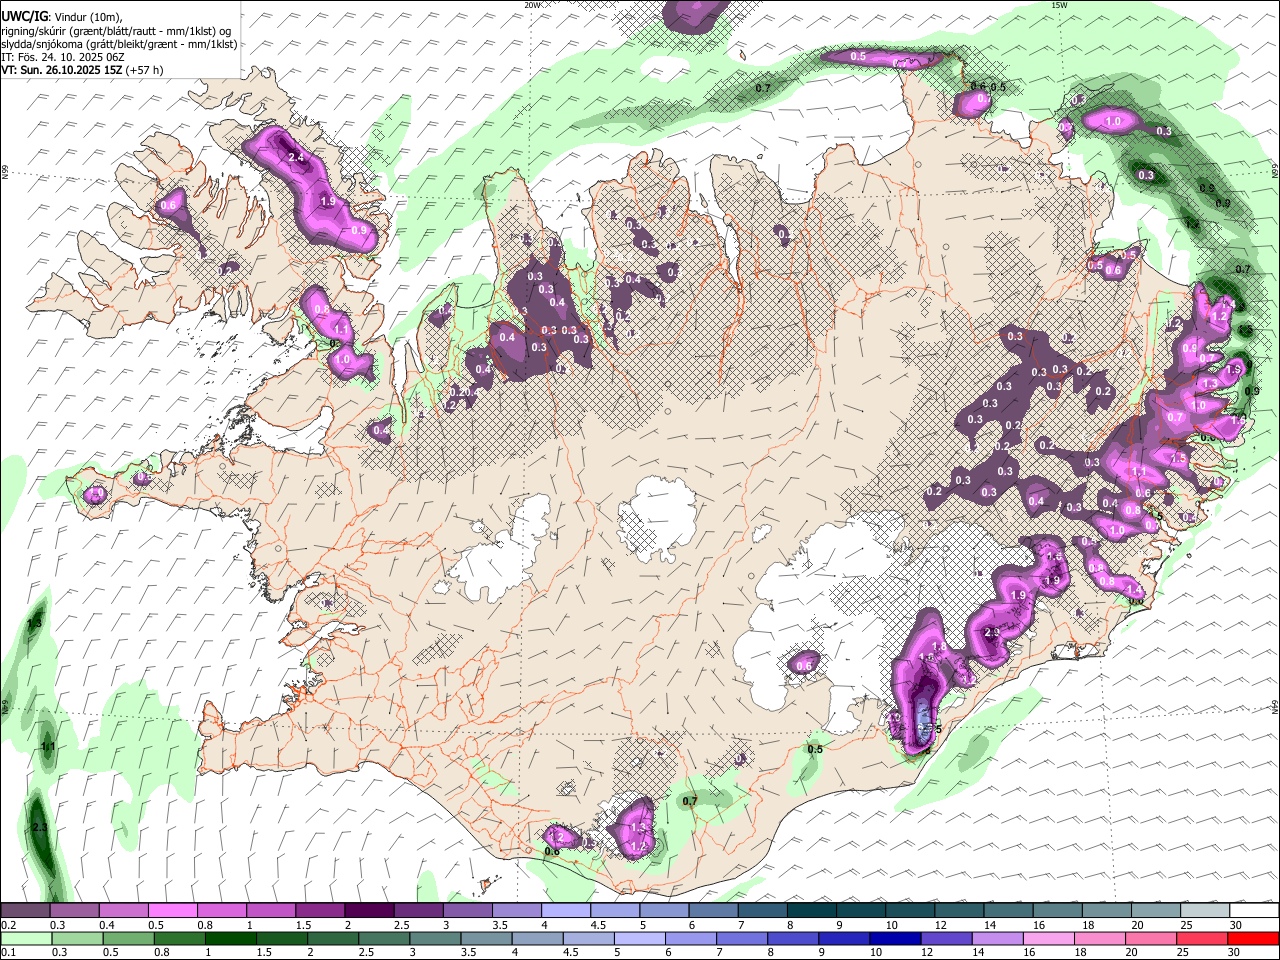Click the 2.3 rain value over the sea

40,828
